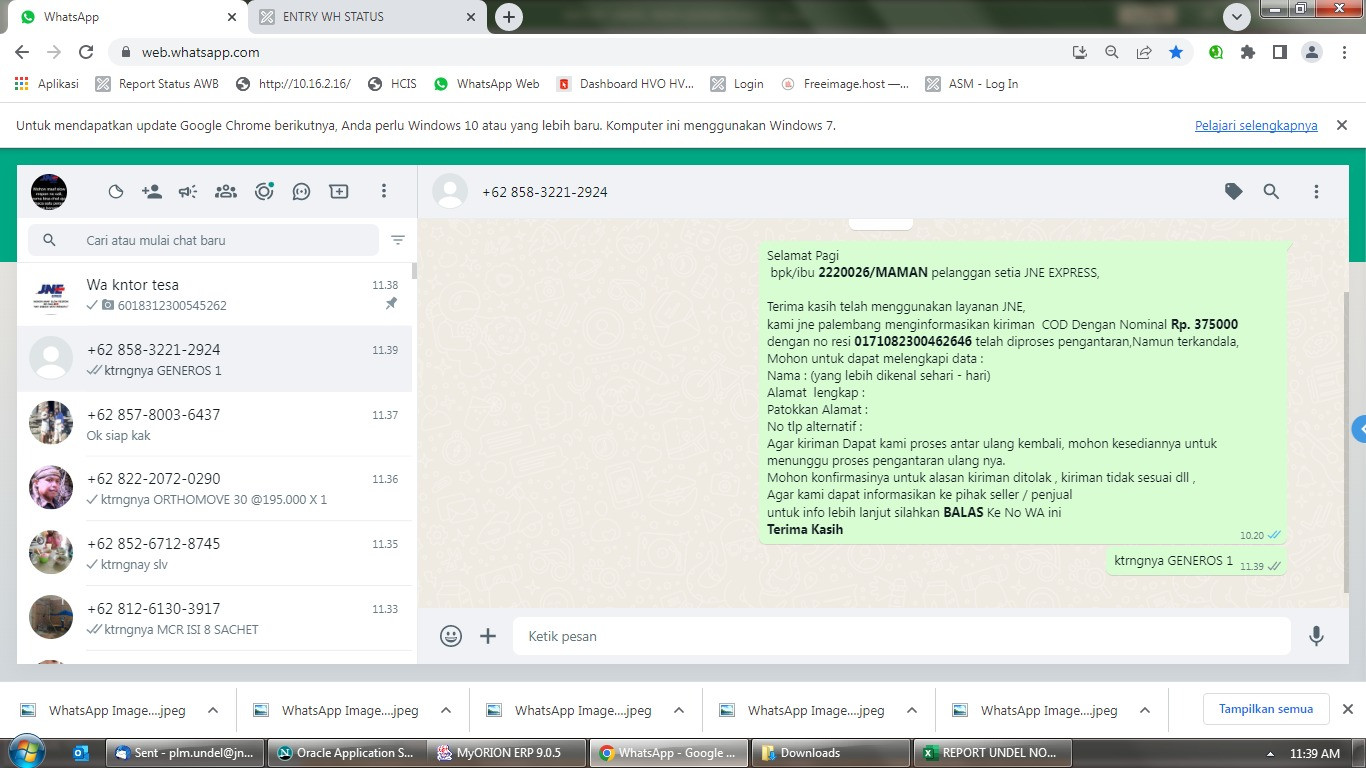1366x768 pixels.
Task: Click the JNE avatar of Wa kntor tesa
Action: (51, 293)
